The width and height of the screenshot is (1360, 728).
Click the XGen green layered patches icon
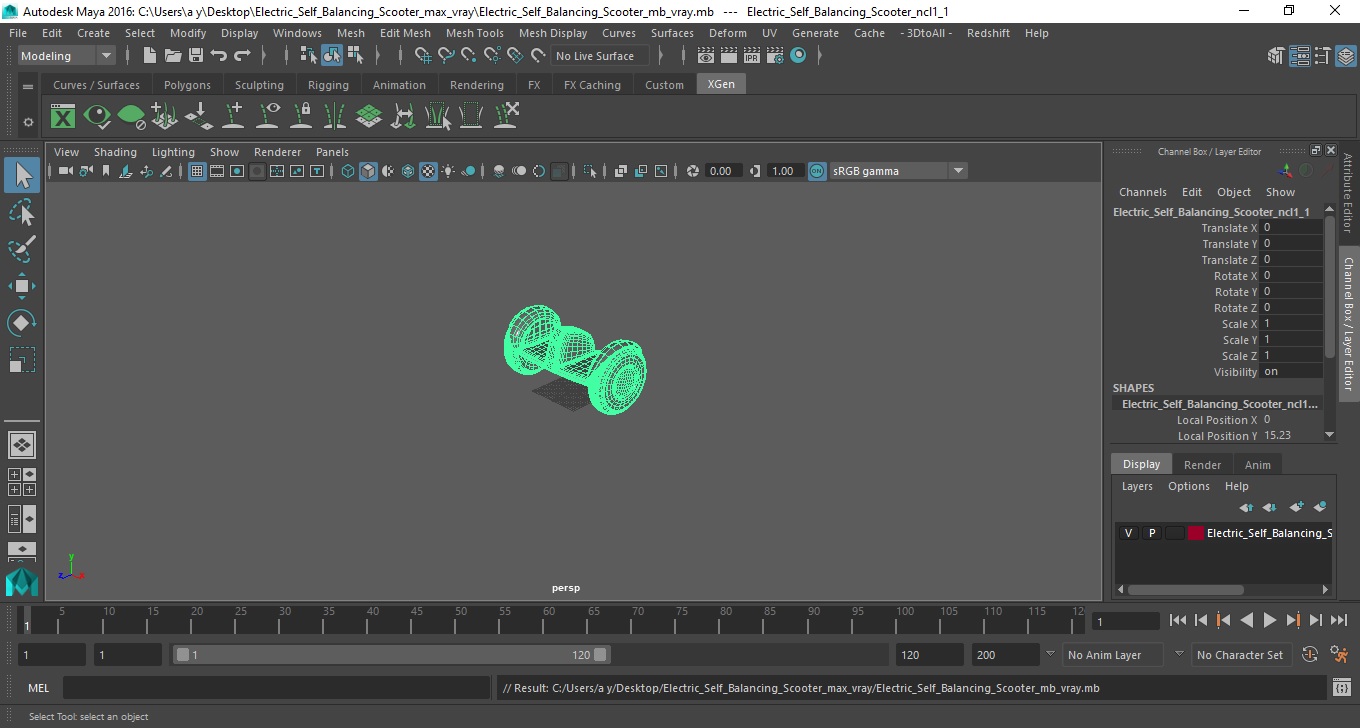[369, 117]
